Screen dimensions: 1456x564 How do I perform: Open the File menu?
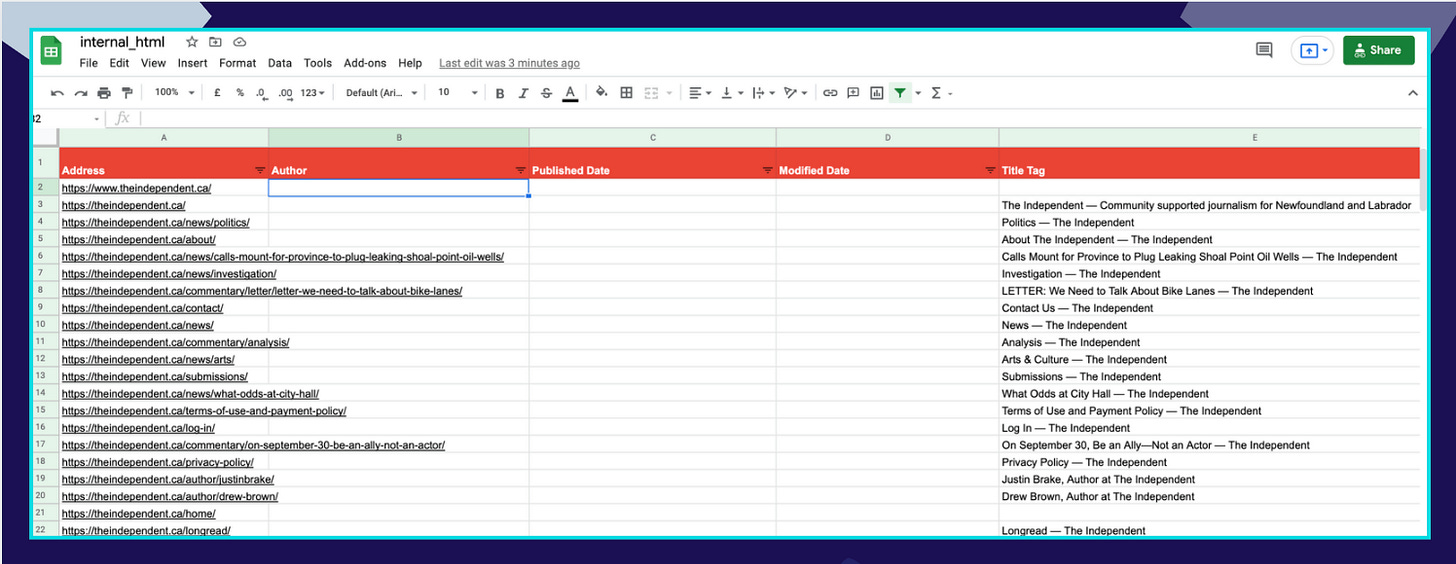89,63
